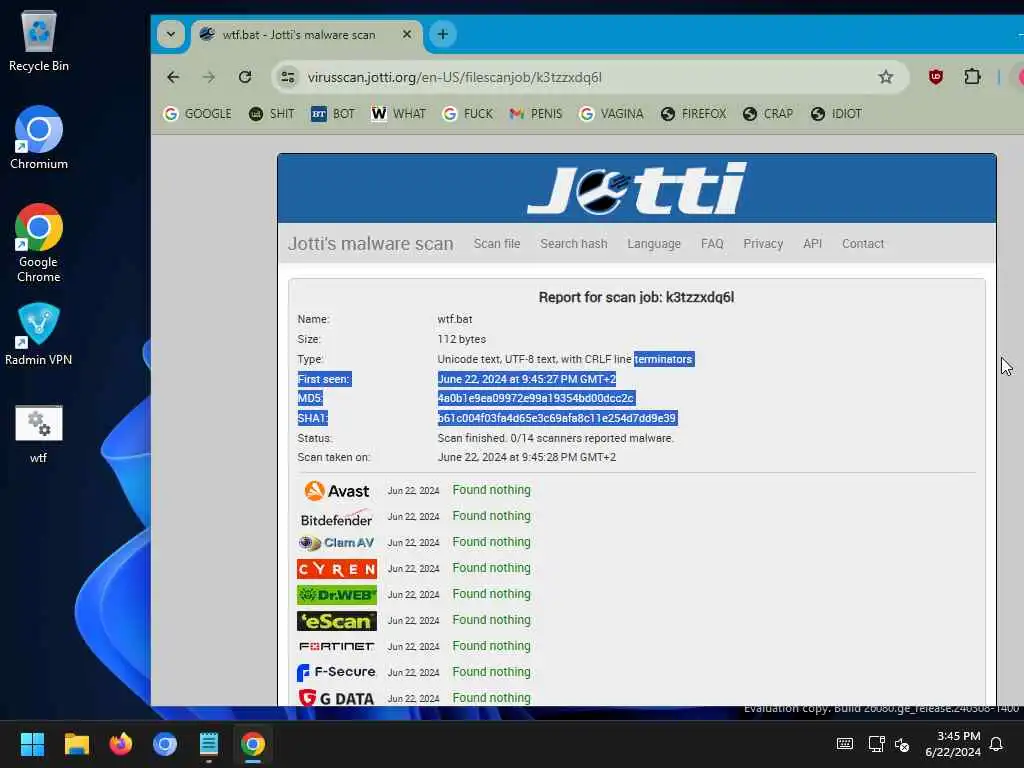View site information icon in address bar
Viewport: 1024px width, 768px height.
288,77
